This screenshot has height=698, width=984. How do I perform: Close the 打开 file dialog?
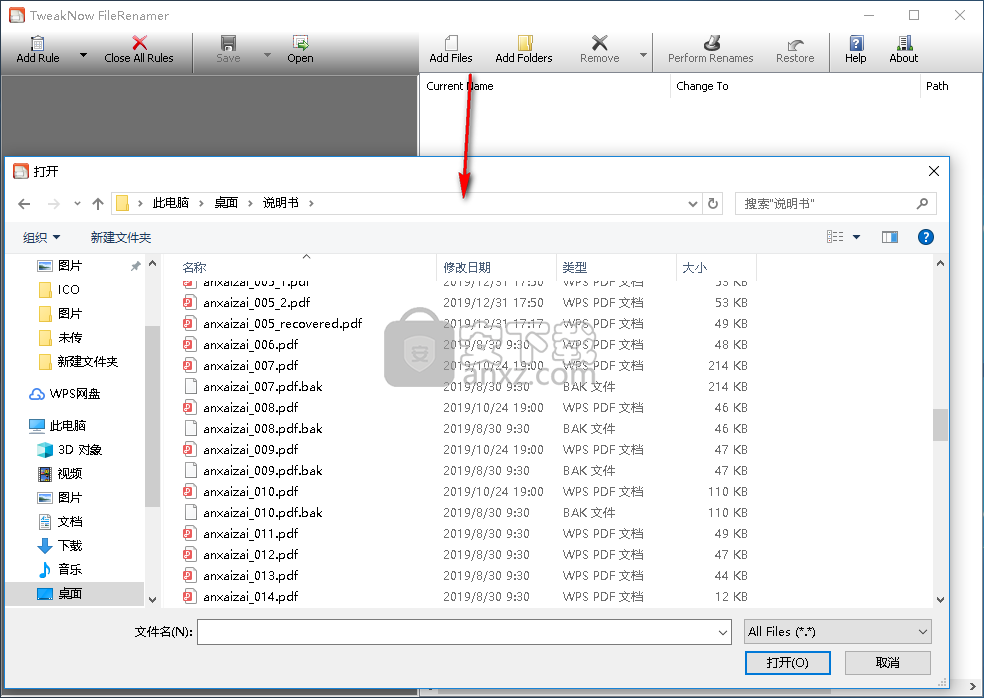934,171
